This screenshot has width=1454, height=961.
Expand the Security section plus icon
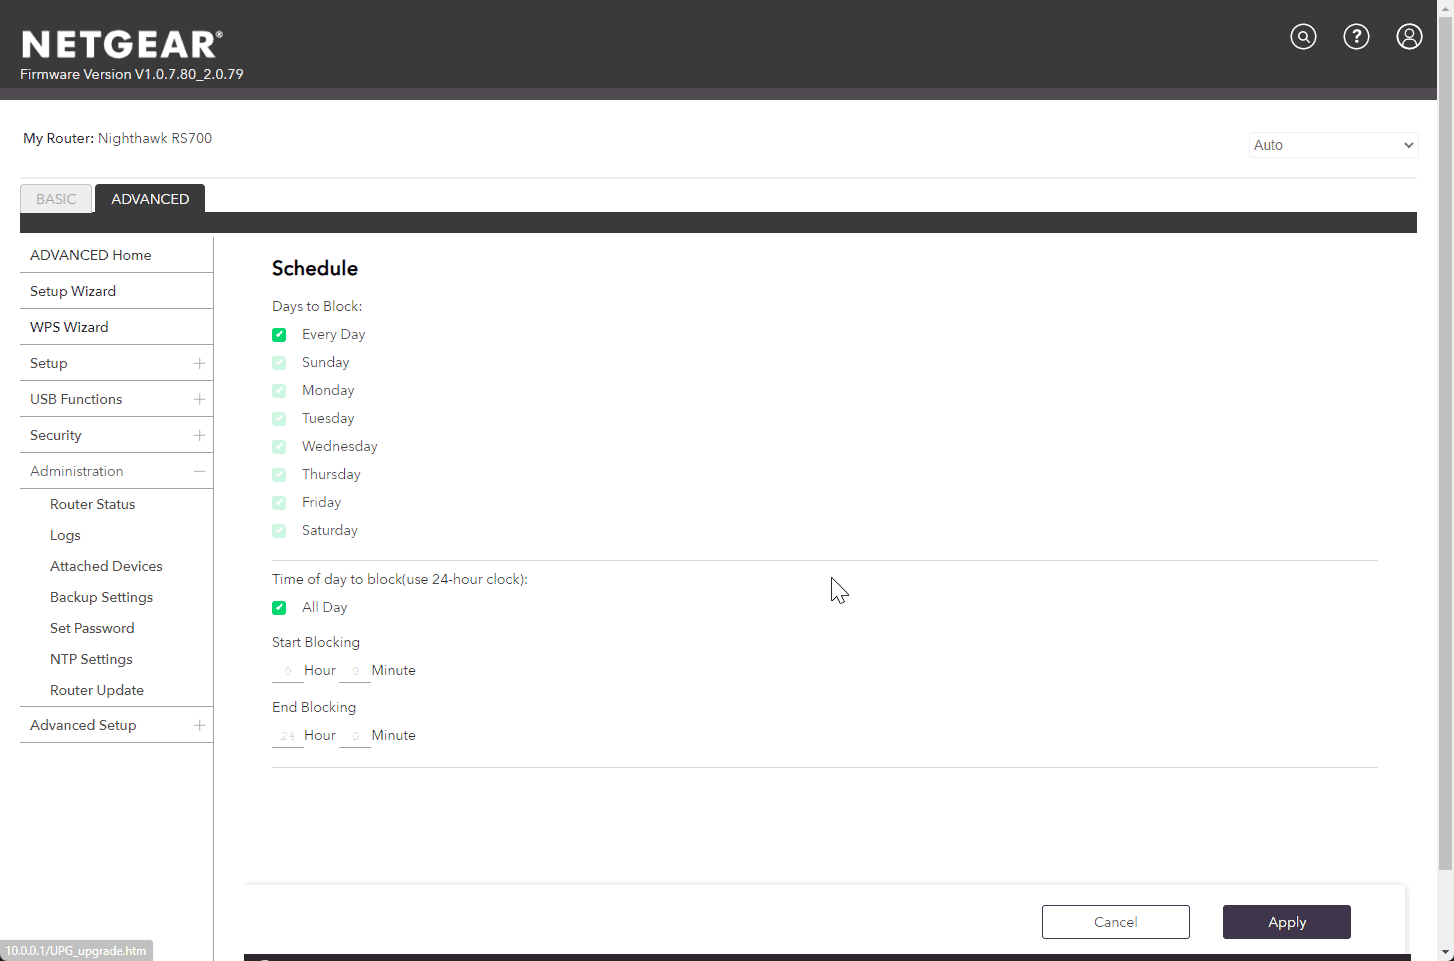point(199,435)
